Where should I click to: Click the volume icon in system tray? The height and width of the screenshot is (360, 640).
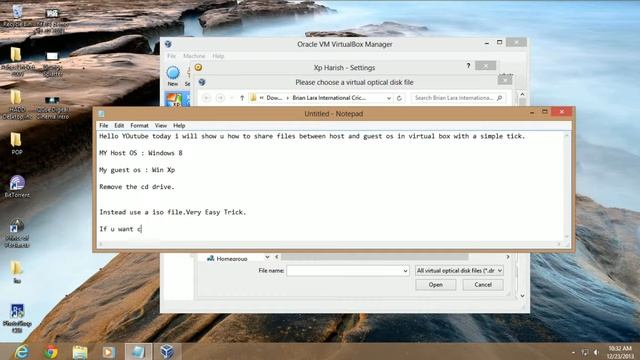[596, 352]
